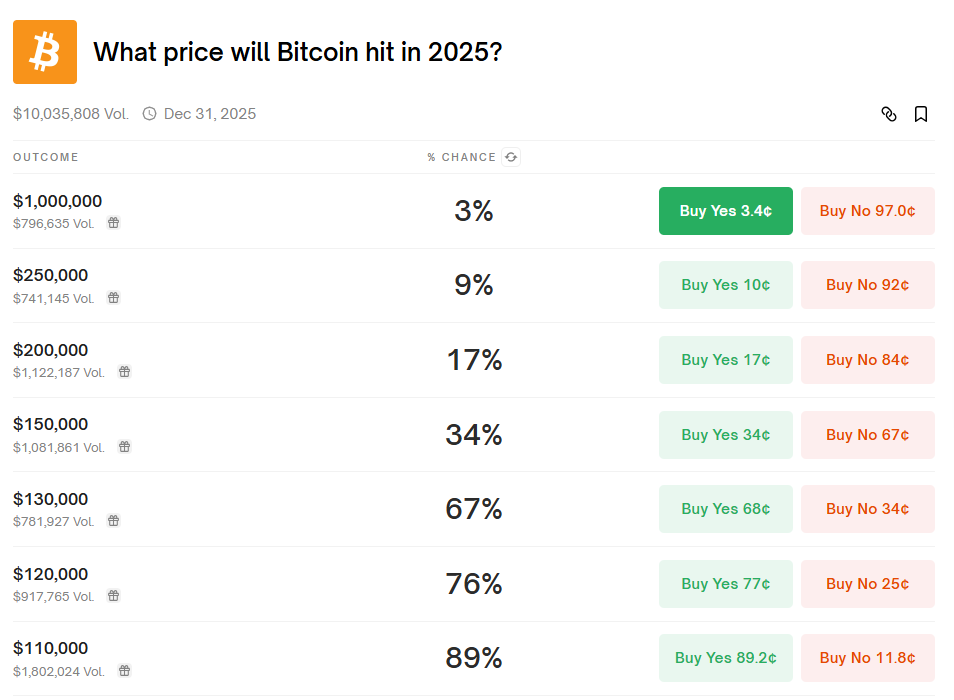Click the gift icon under $250,000
Image resolution: width=954 pixels, height=700 pixels.
click(x=114, y=298)
